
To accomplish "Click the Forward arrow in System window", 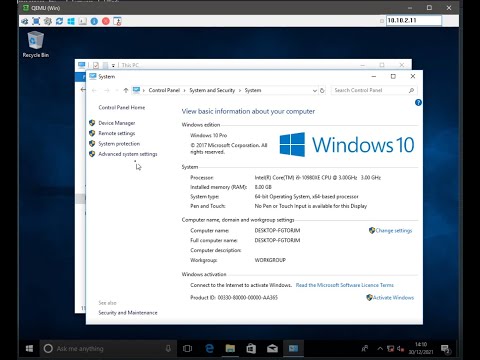I will point(107,90).
